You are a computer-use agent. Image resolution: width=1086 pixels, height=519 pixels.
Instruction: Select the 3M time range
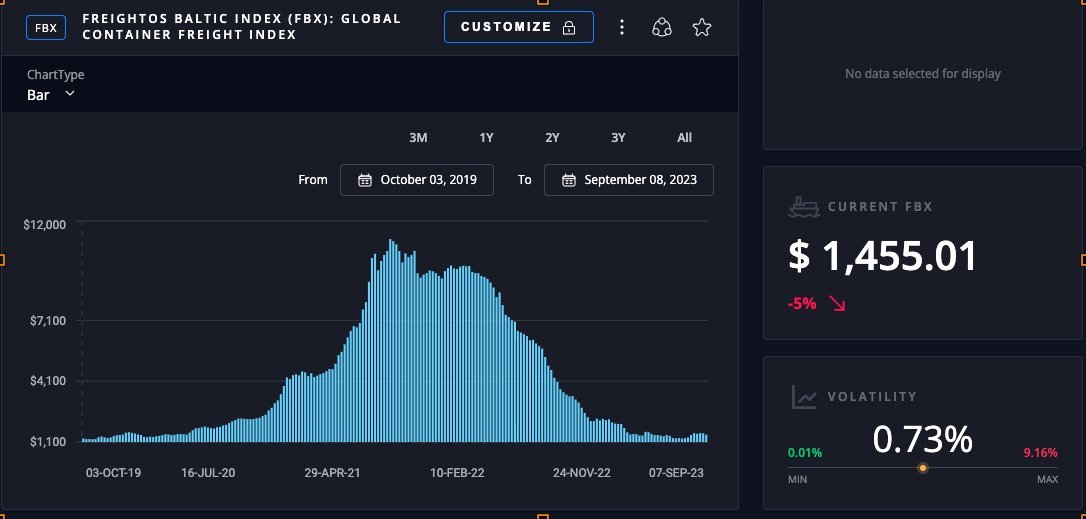(418, 138)
